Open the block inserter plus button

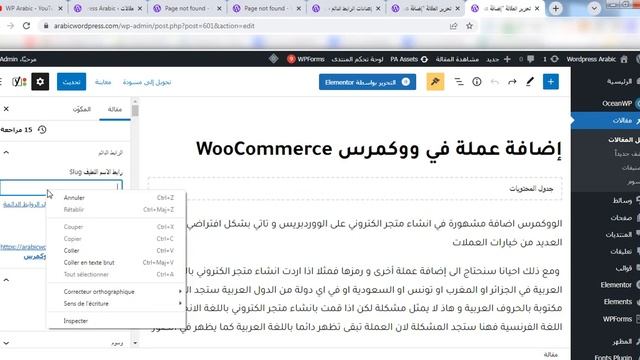pyautogui.click(x=551, y=82)
